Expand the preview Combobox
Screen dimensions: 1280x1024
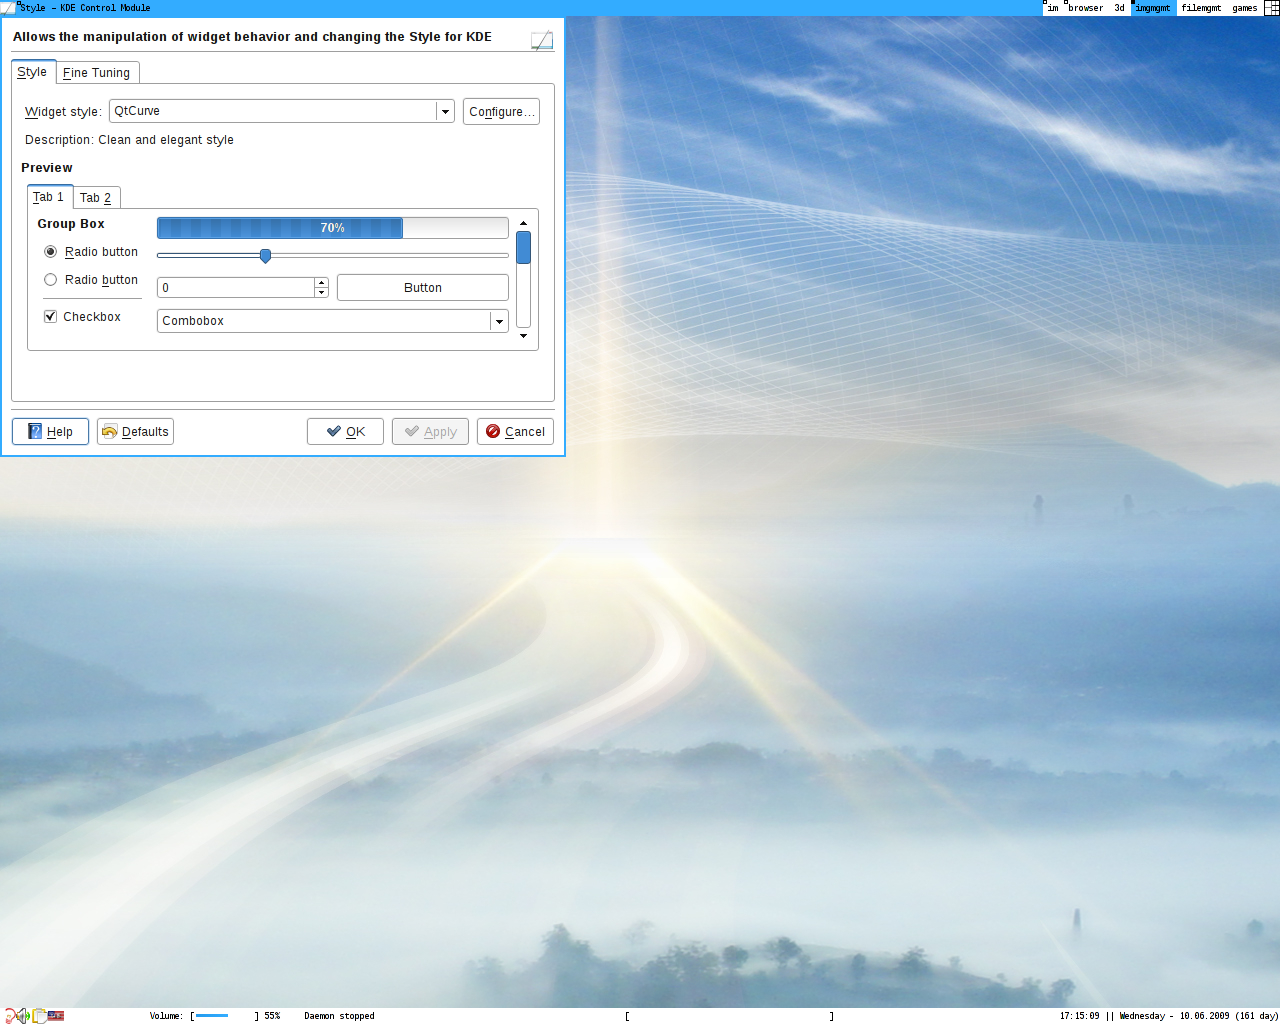coord(333,321)
